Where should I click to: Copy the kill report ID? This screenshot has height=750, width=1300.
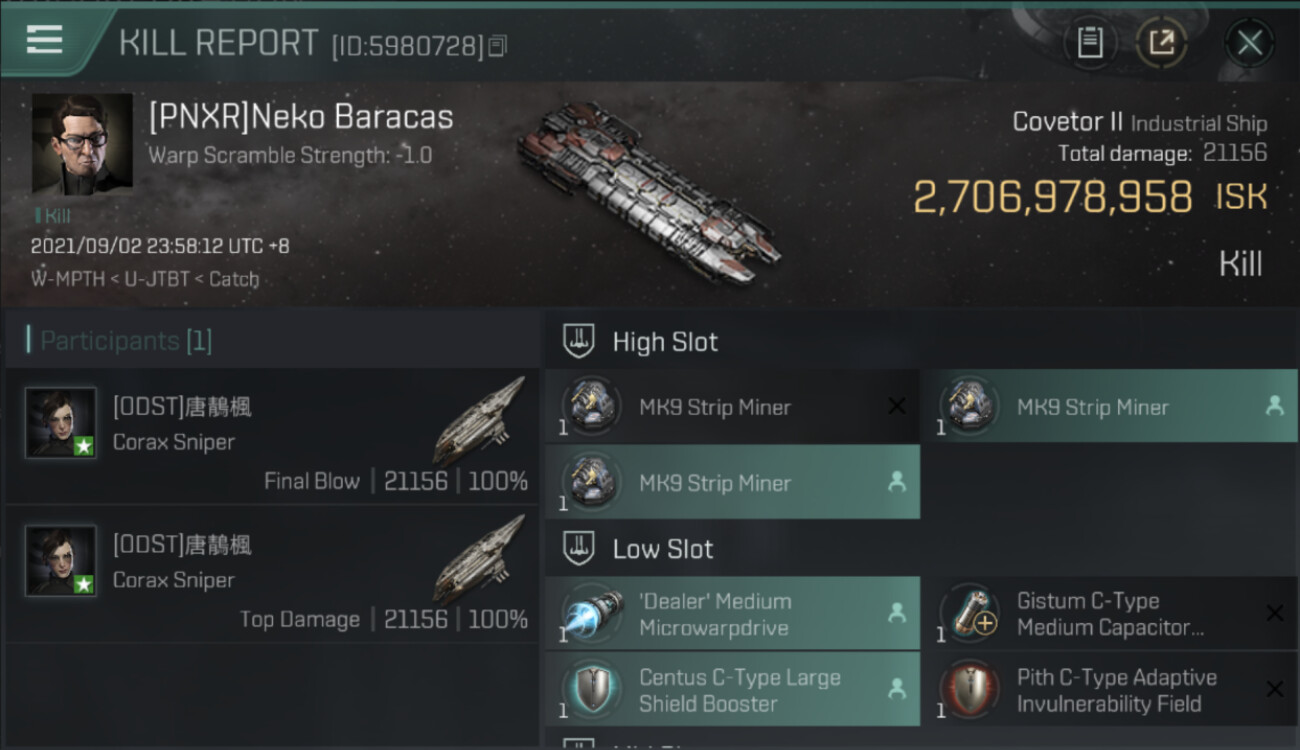click(x=498, y=46)
